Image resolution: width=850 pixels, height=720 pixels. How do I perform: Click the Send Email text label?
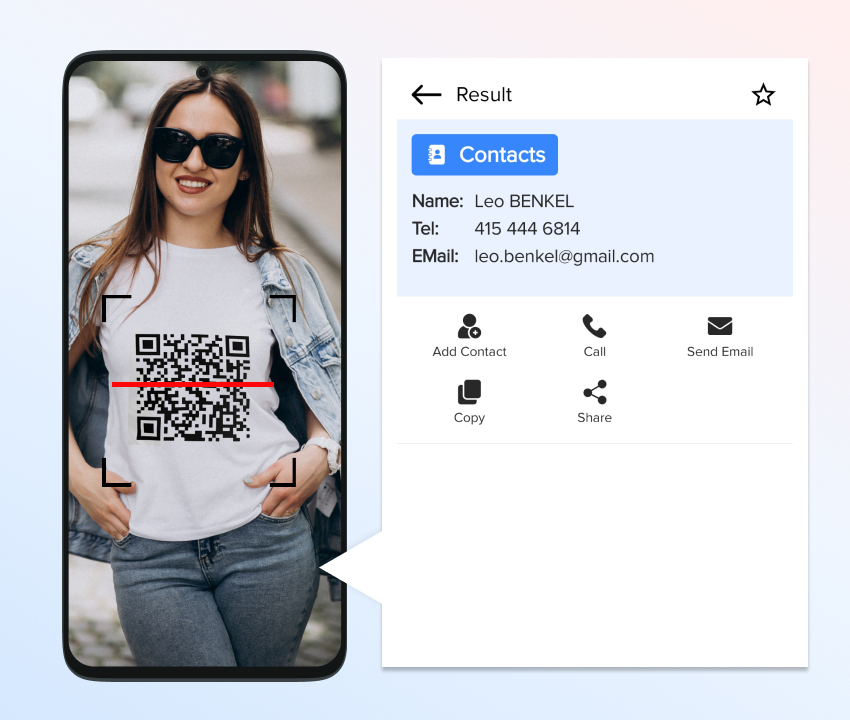point(720,352)
